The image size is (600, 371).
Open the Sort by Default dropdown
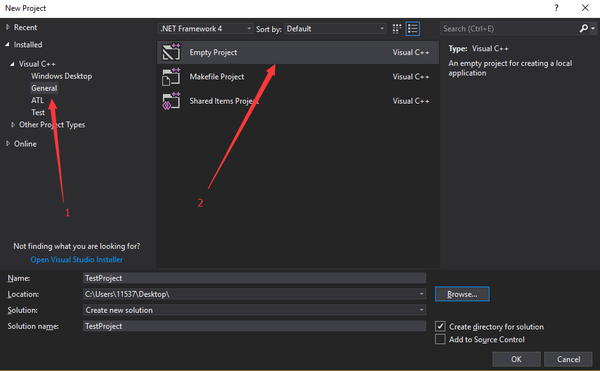tap(335, 29)
